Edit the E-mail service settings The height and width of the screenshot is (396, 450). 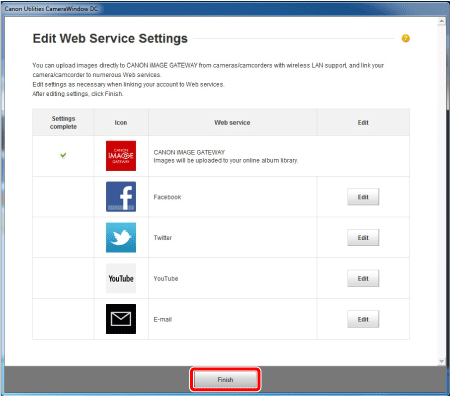coord(363,319)
